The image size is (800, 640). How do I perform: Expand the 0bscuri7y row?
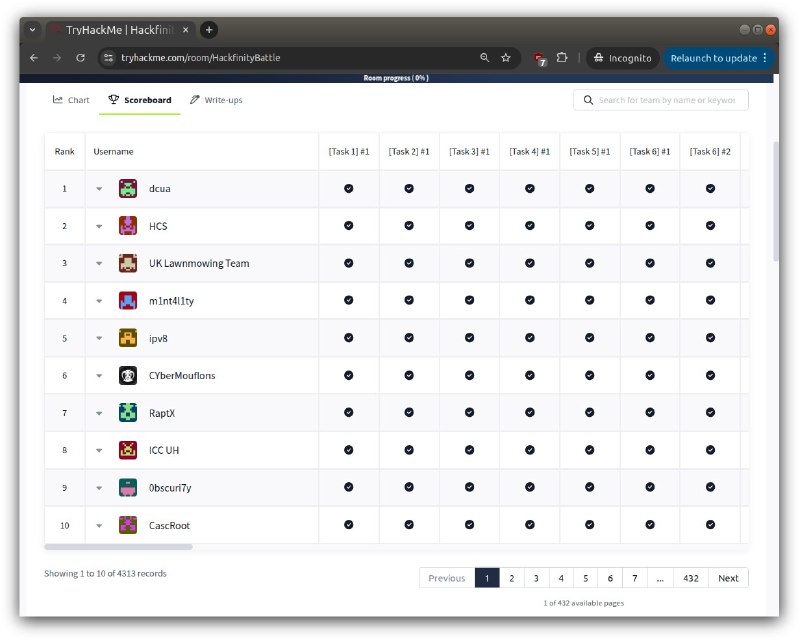point(99,488)
